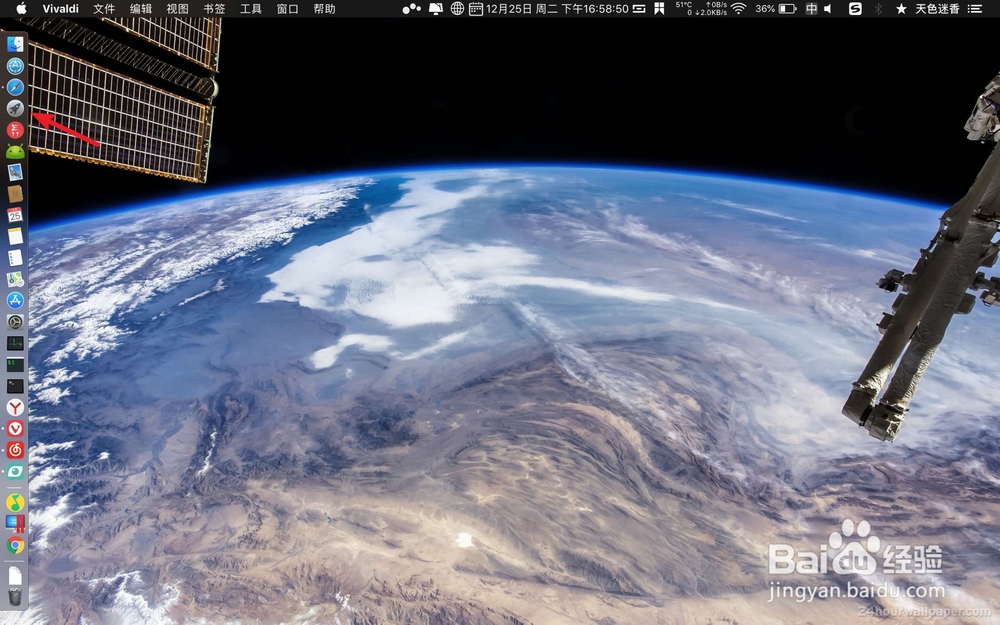Open the 编辑 menu

141,9
